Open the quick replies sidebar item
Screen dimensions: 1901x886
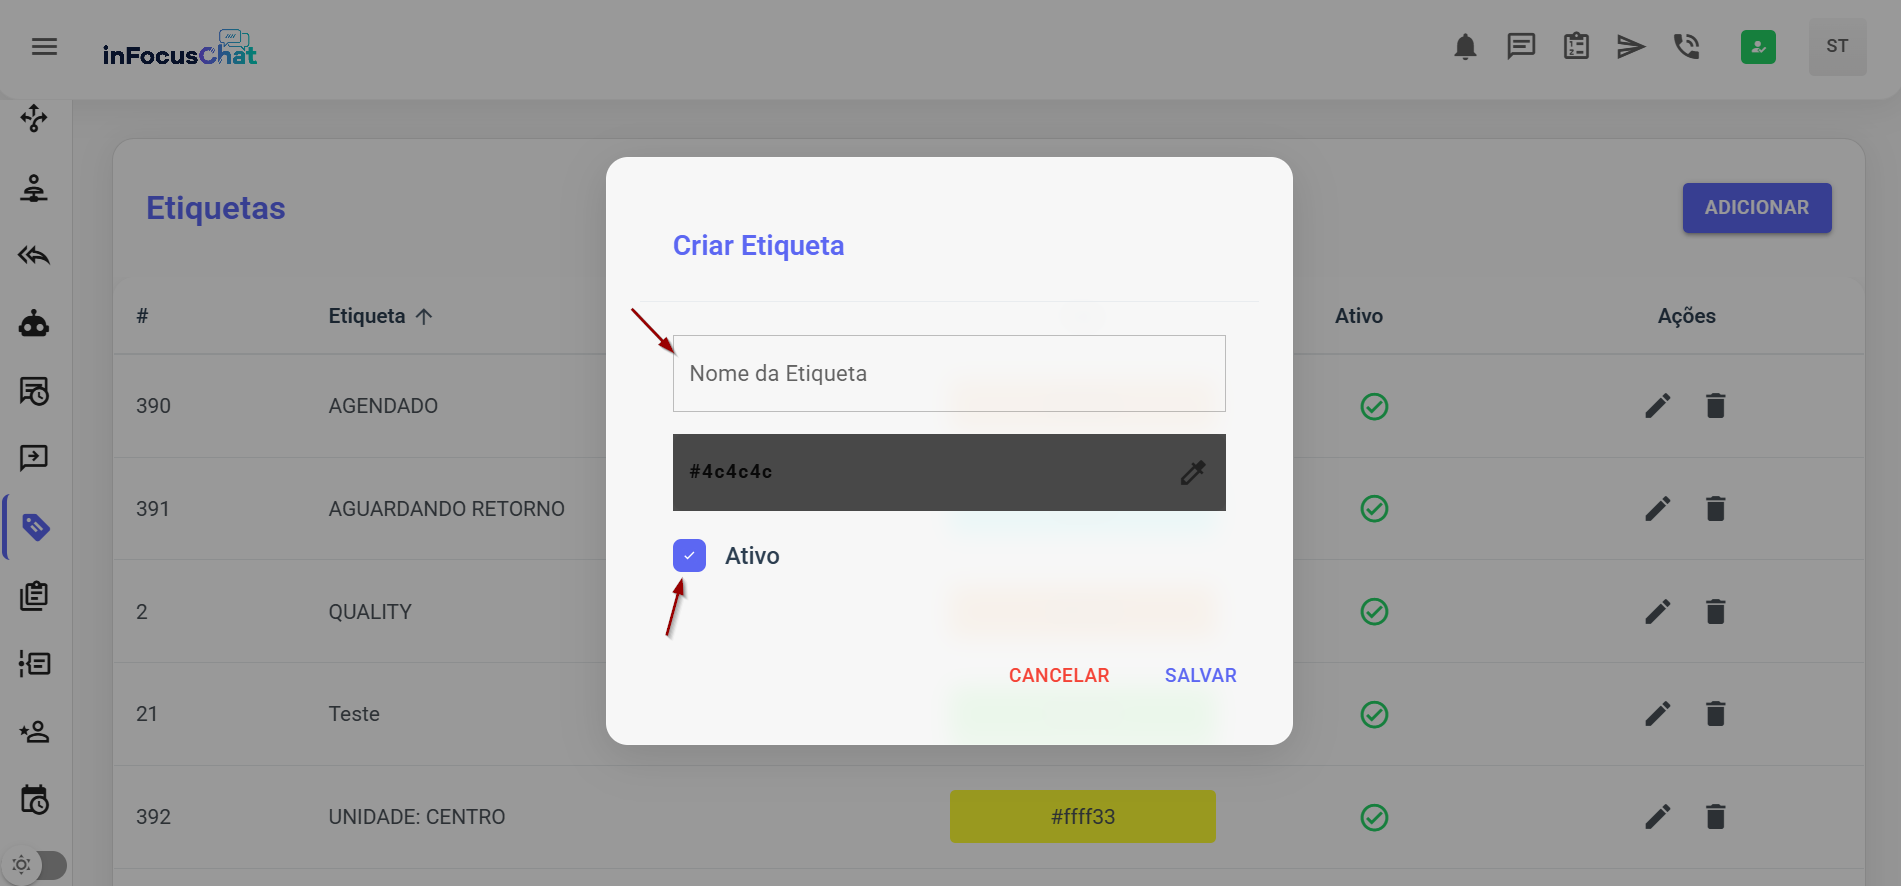34,255
